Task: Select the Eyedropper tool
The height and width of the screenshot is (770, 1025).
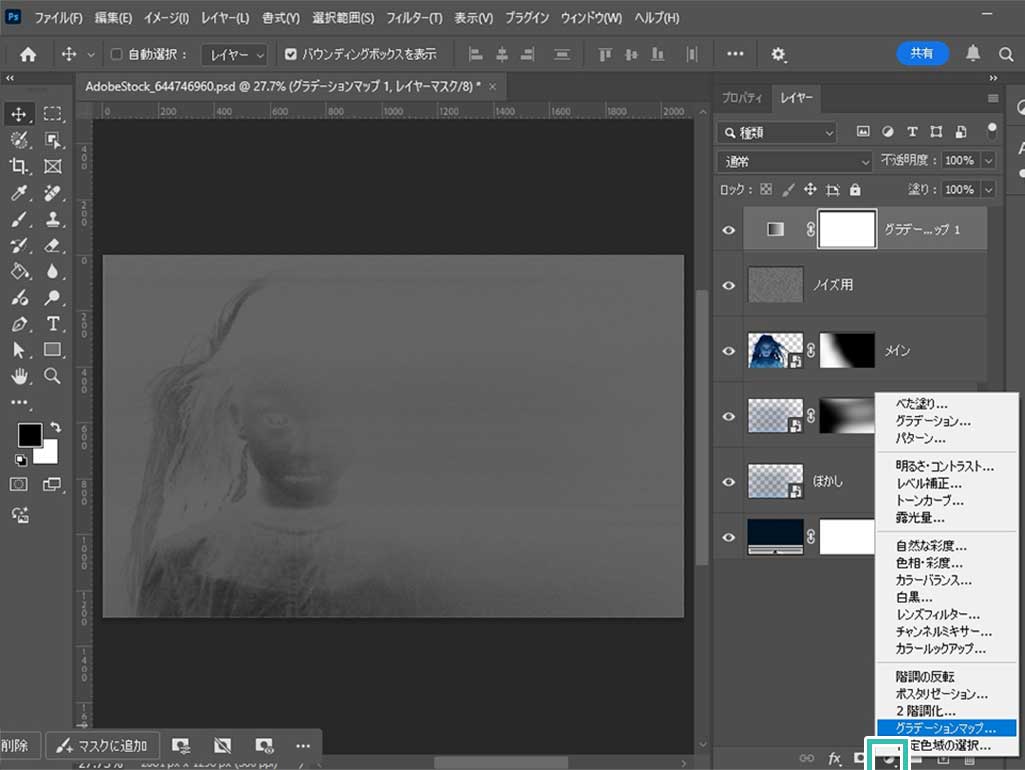Action: pyautogui.click(x=19, y=193)
